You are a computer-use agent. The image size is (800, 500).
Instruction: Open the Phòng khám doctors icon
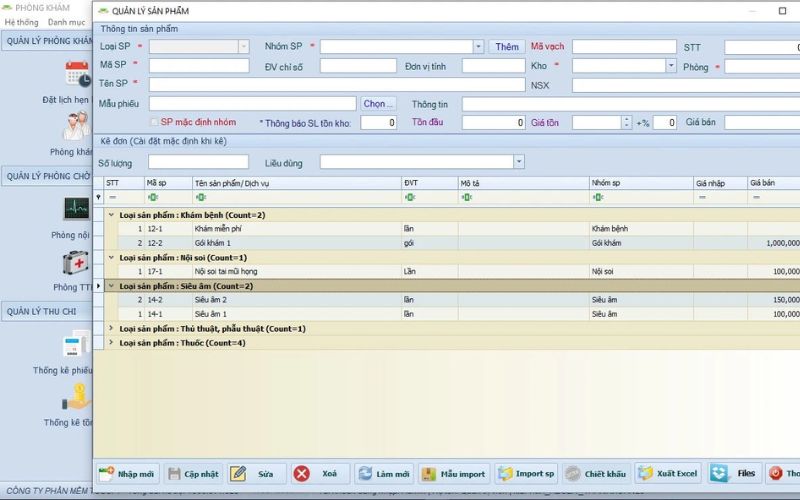(x=78, y=126)
